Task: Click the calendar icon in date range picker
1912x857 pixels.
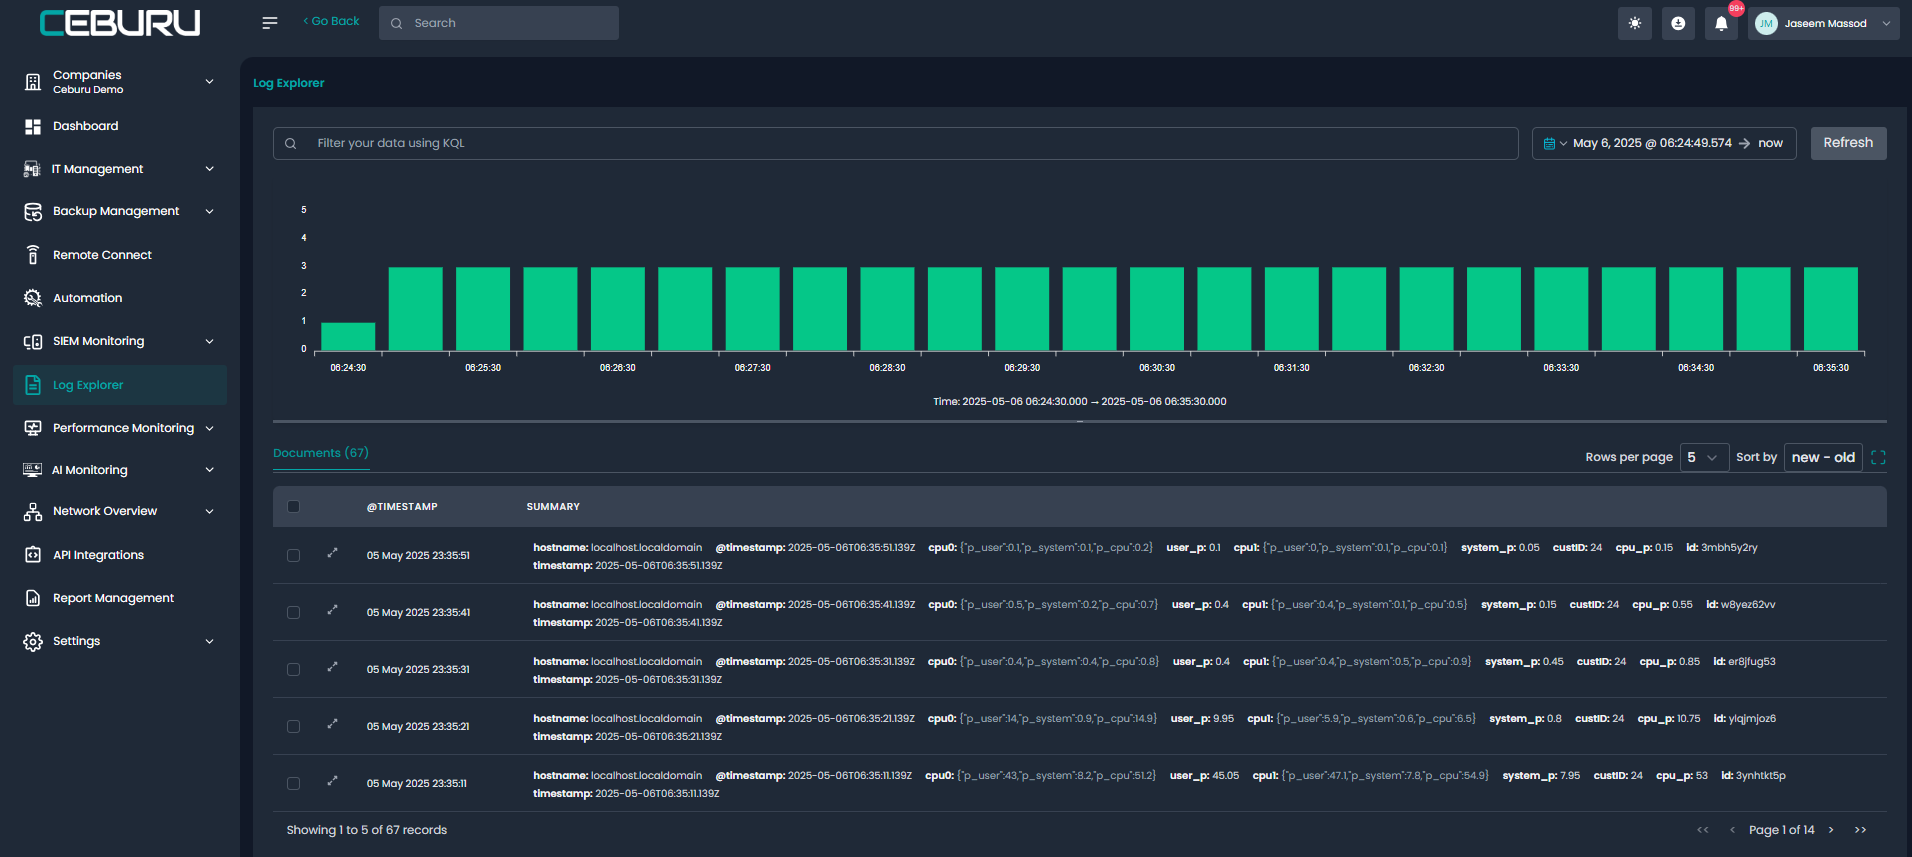Action: click(1549, 144)
